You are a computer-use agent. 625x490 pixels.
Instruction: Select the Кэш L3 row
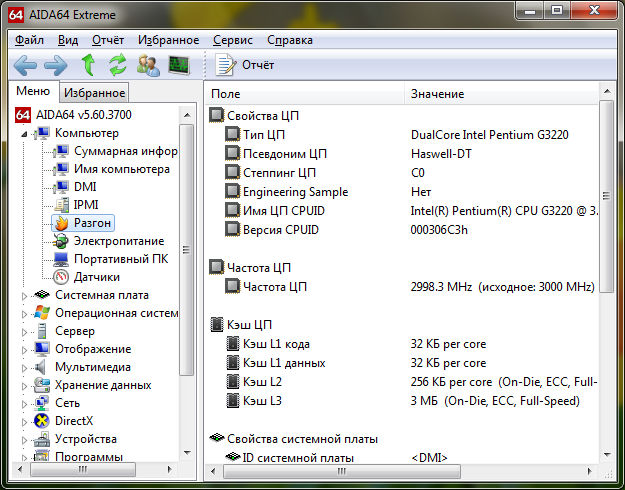click(403, 401)
